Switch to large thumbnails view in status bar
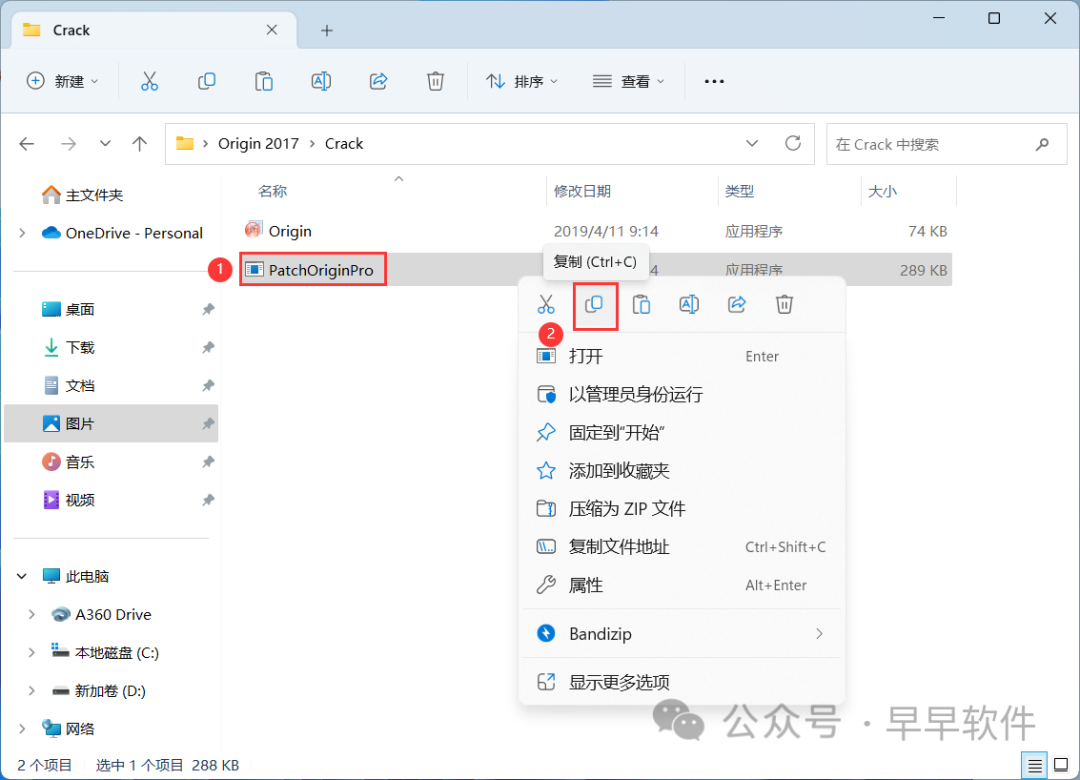The width and height of the screenshot is (1080, 780). pyautogui.click(x=1061, y=765)
